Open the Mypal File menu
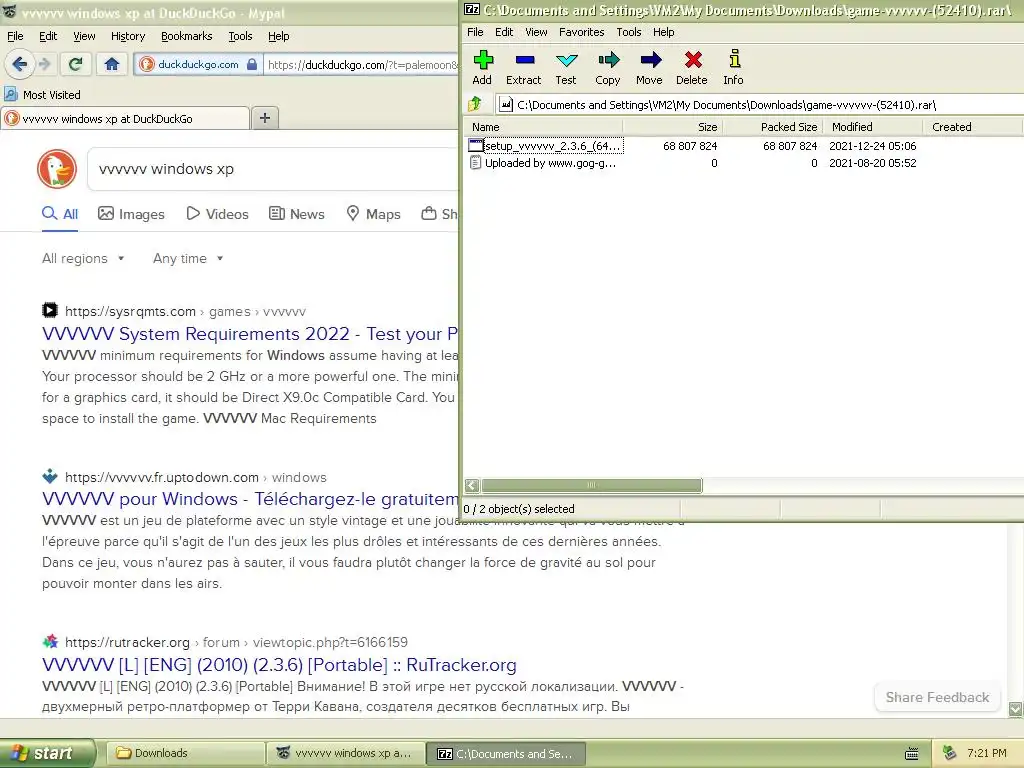The height and width of the screenshot is (768, 1024). tap(15, 37)
